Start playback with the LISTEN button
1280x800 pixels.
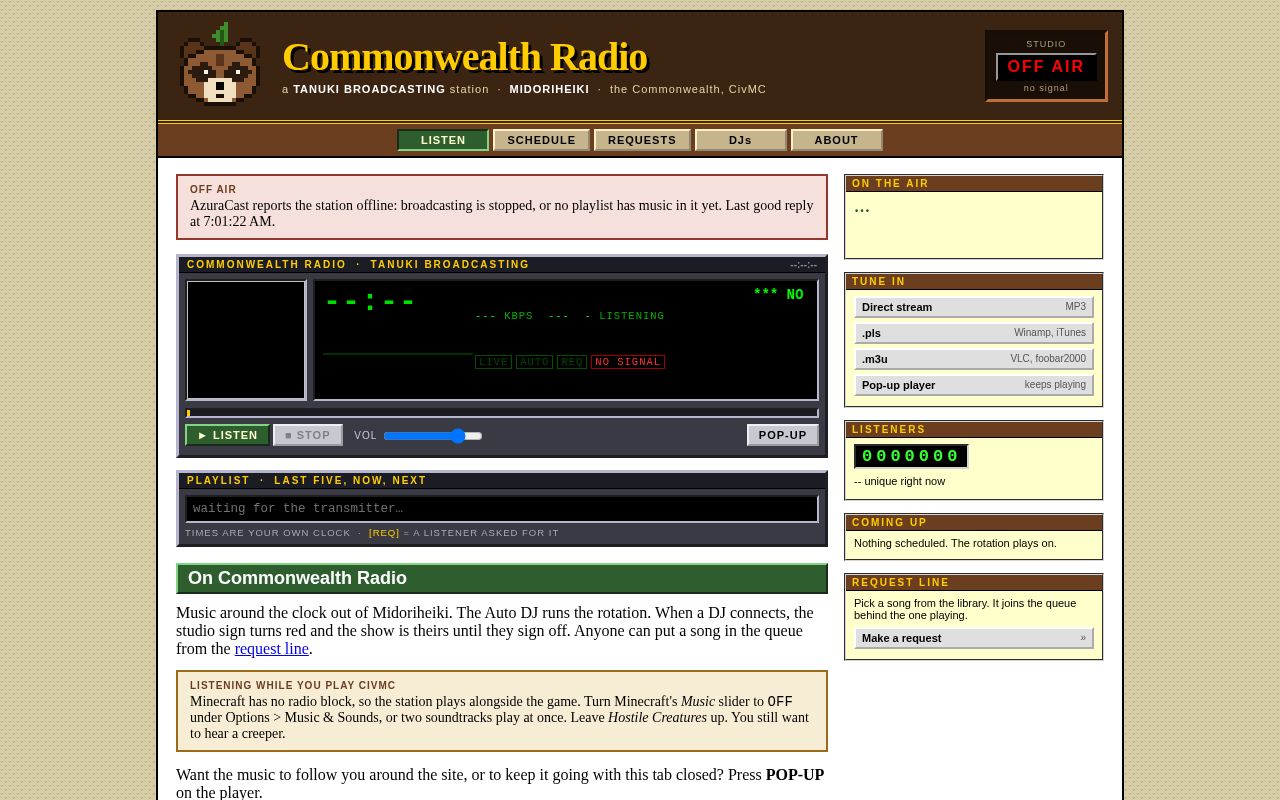pos(227,435)
